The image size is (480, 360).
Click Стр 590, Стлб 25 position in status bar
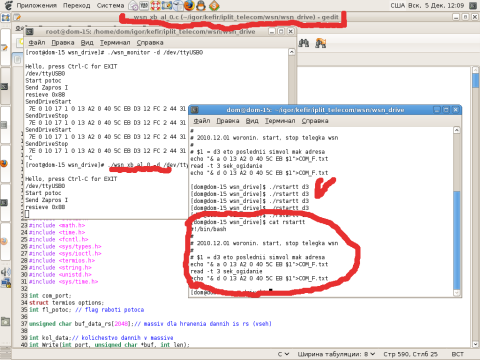[x=410, y=354]
